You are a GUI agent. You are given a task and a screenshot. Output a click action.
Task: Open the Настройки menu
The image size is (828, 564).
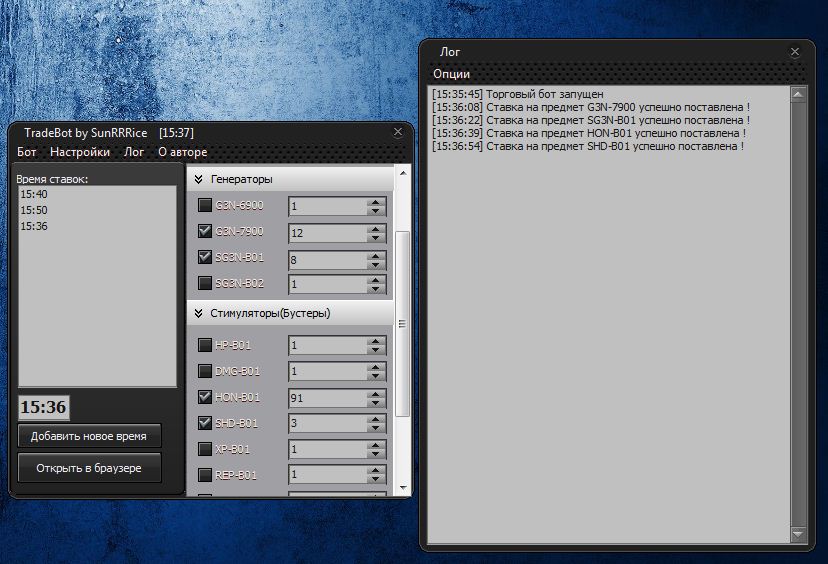click(80, 152)
